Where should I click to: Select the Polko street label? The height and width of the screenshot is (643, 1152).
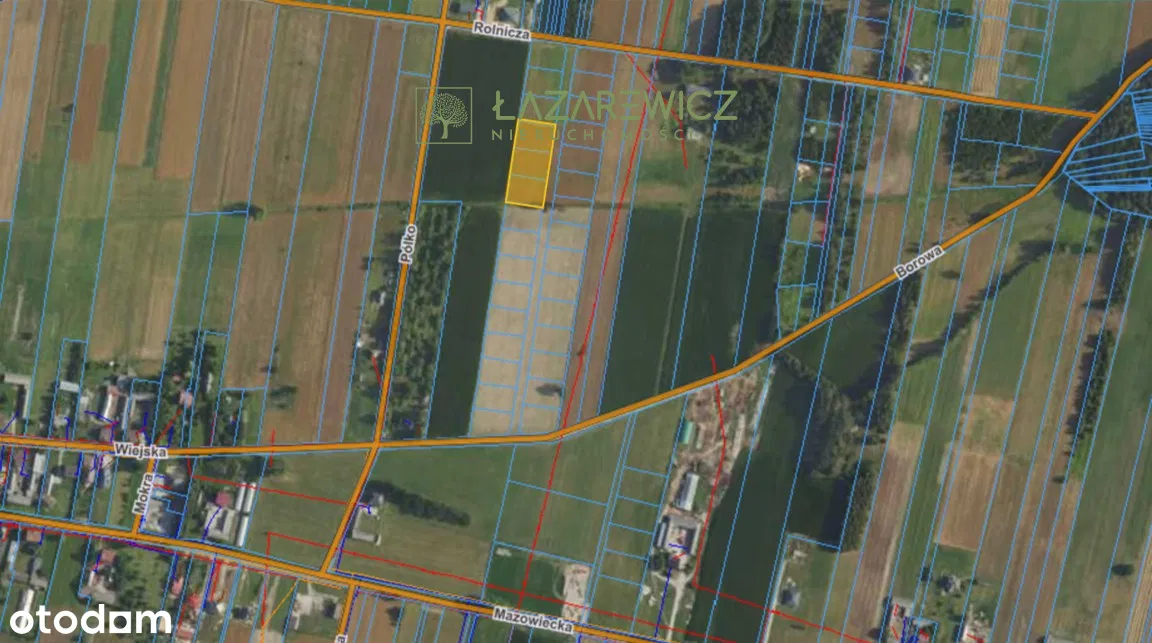point(407,243)
